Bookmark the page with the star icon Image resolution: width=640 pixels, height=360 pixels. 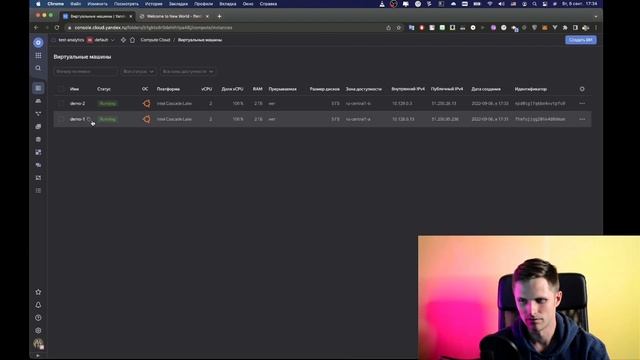(x=399, y=28)
